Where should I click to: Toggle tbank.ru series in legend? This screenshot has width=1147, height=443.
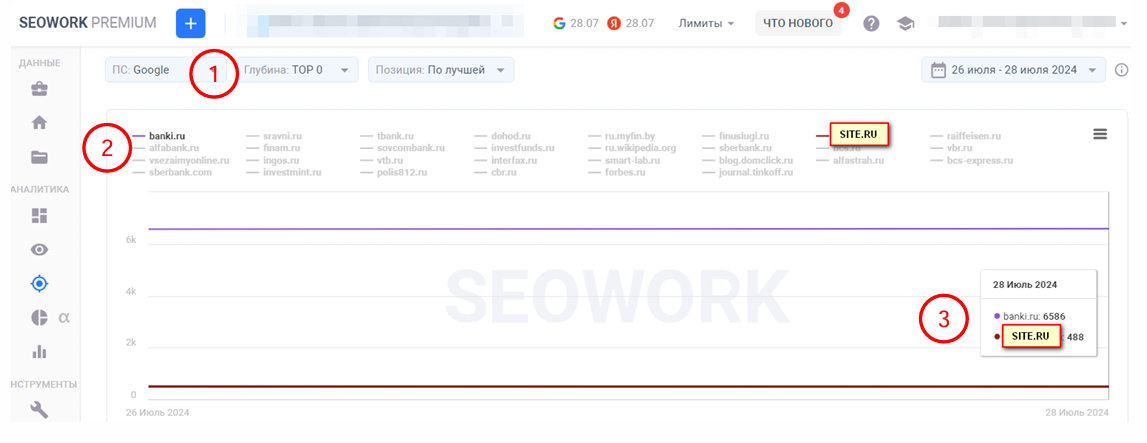tap(388, 136)
